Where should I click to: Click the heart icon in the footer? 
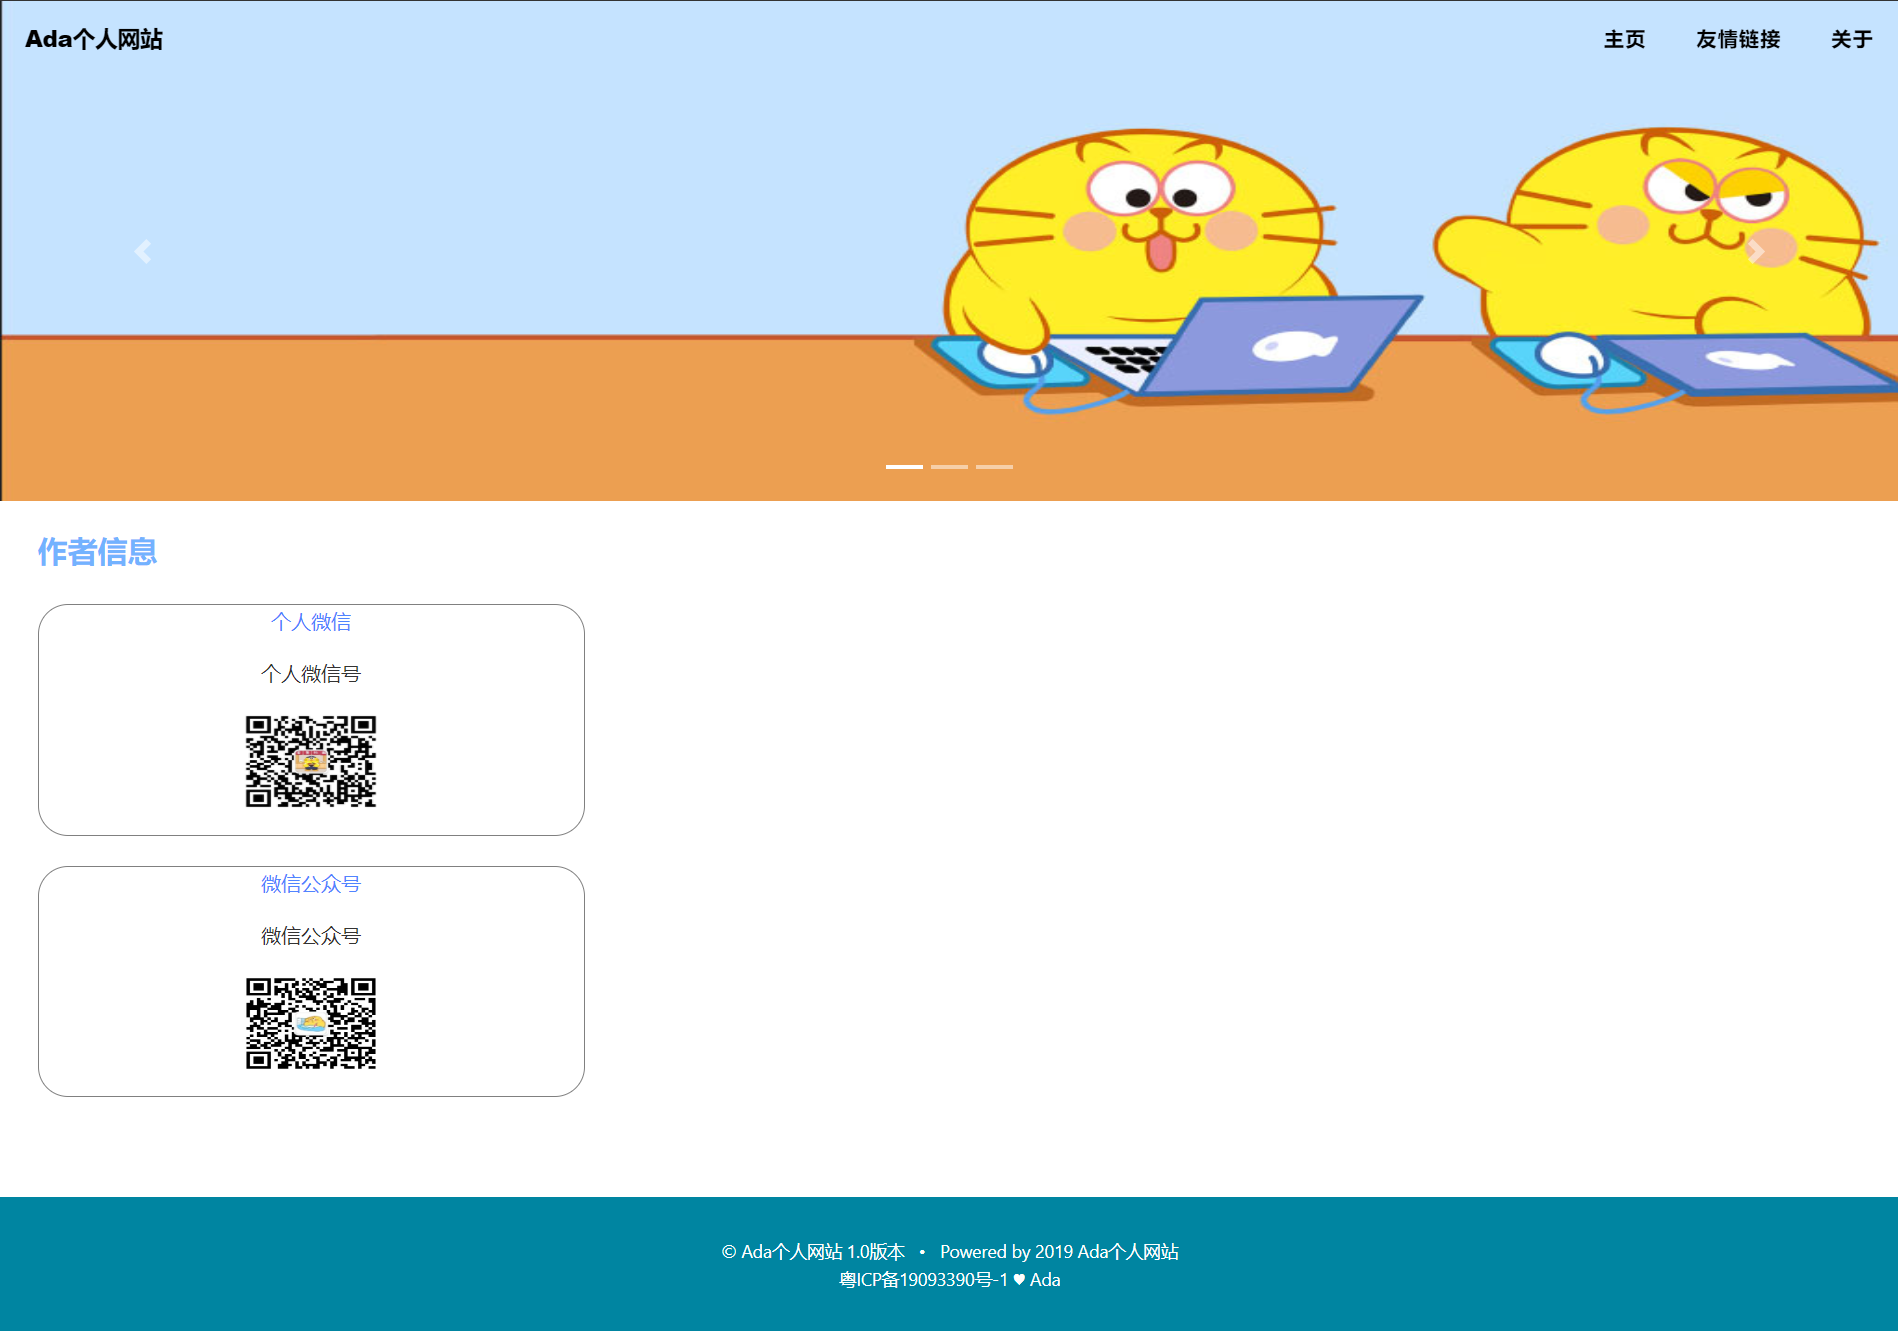click(x=1019, y=1280)
